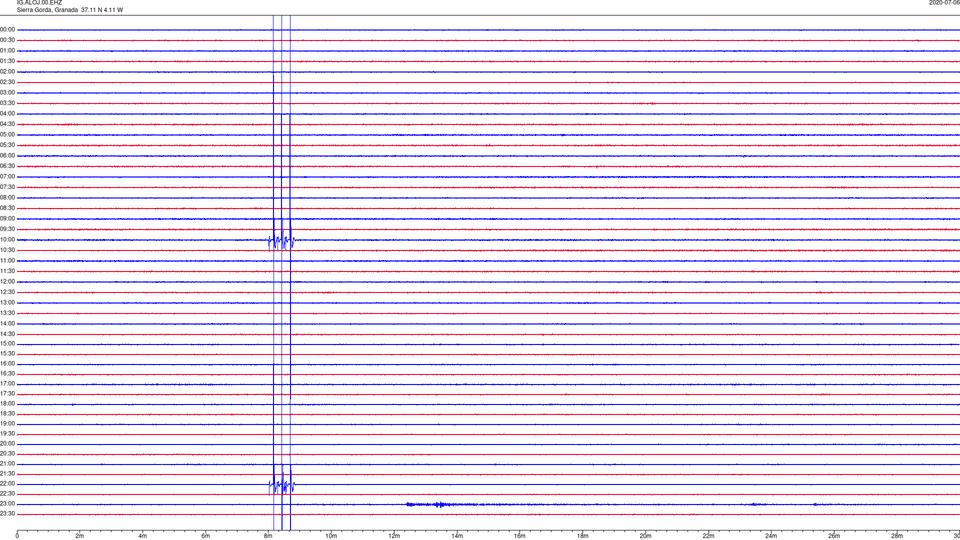Viewport: 960px width, 540px height.
Task: Pick the 09:30 time label
Action: coord(7,229)
